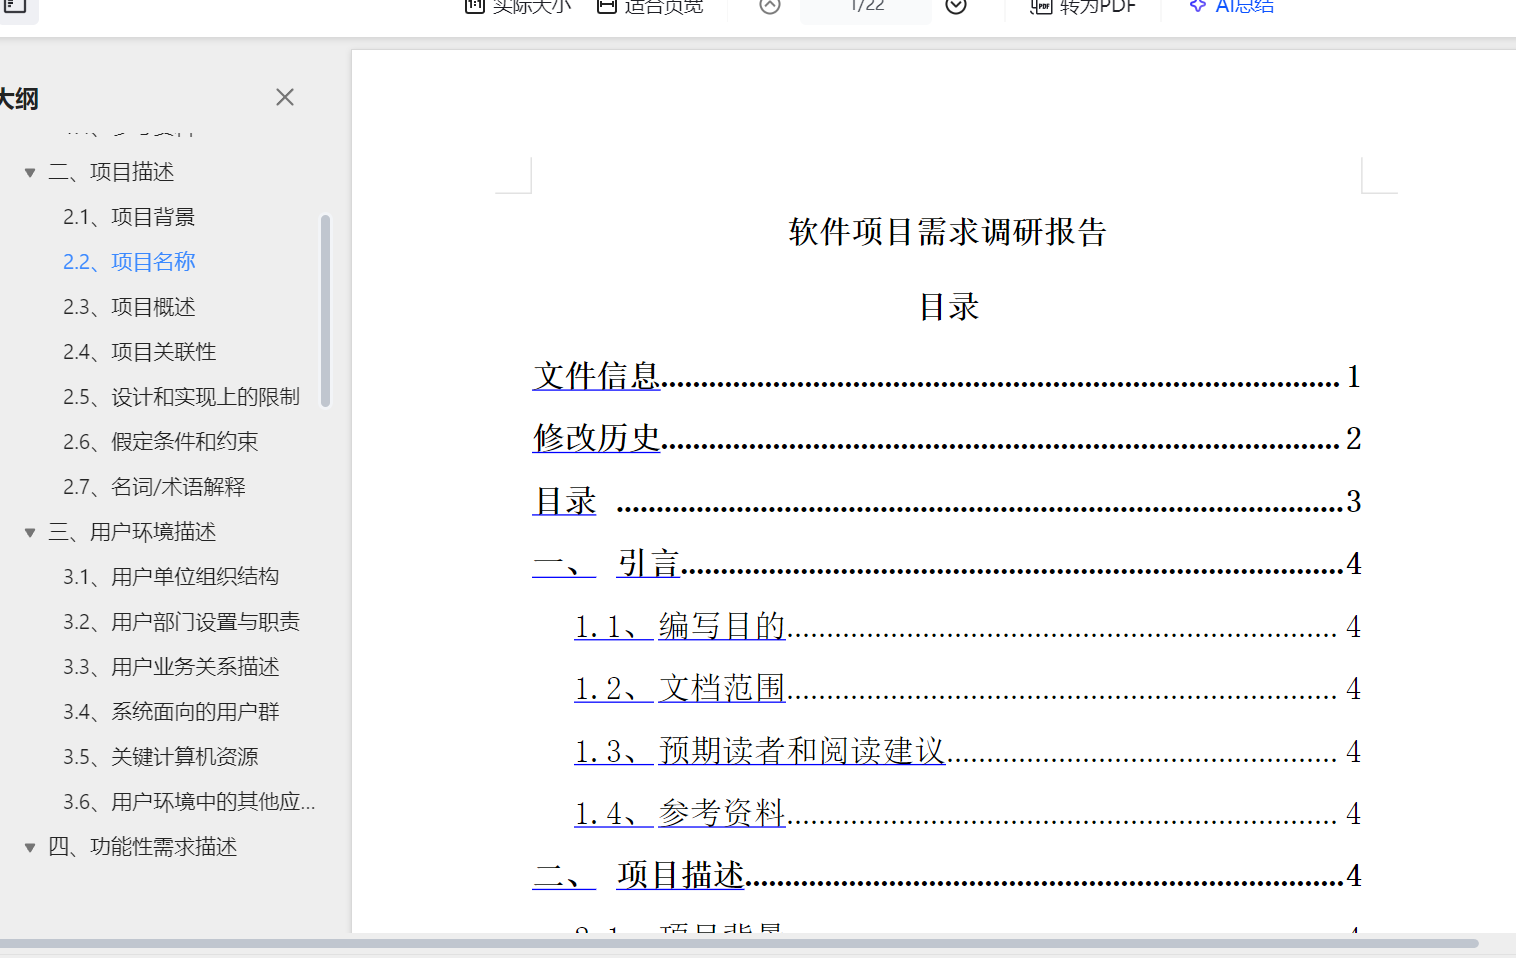The height and width of the screenshot is (958, 1516).
Task: Select 2.7、名词/术语解释 in the outline
Action: click(154, 487)
